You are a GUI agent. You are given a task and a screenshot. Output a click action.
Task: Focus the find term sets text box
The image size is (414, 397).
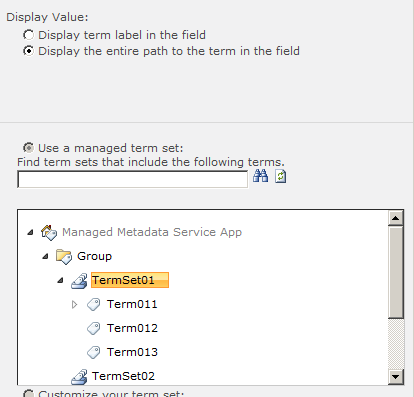click(x=132, y=179)
